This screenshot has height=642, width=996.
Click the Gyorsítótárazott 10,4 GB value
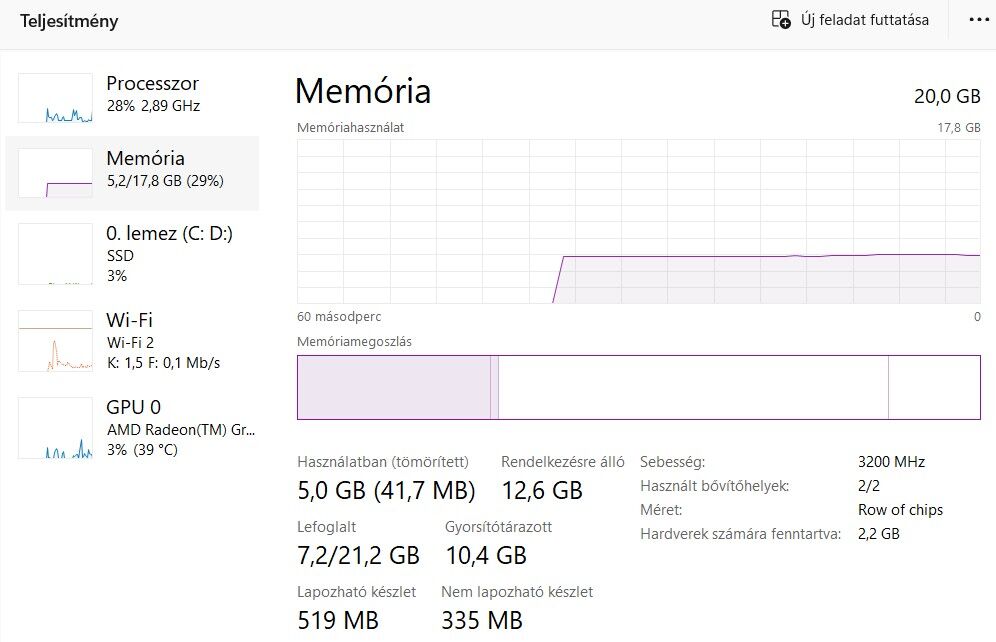485,555
